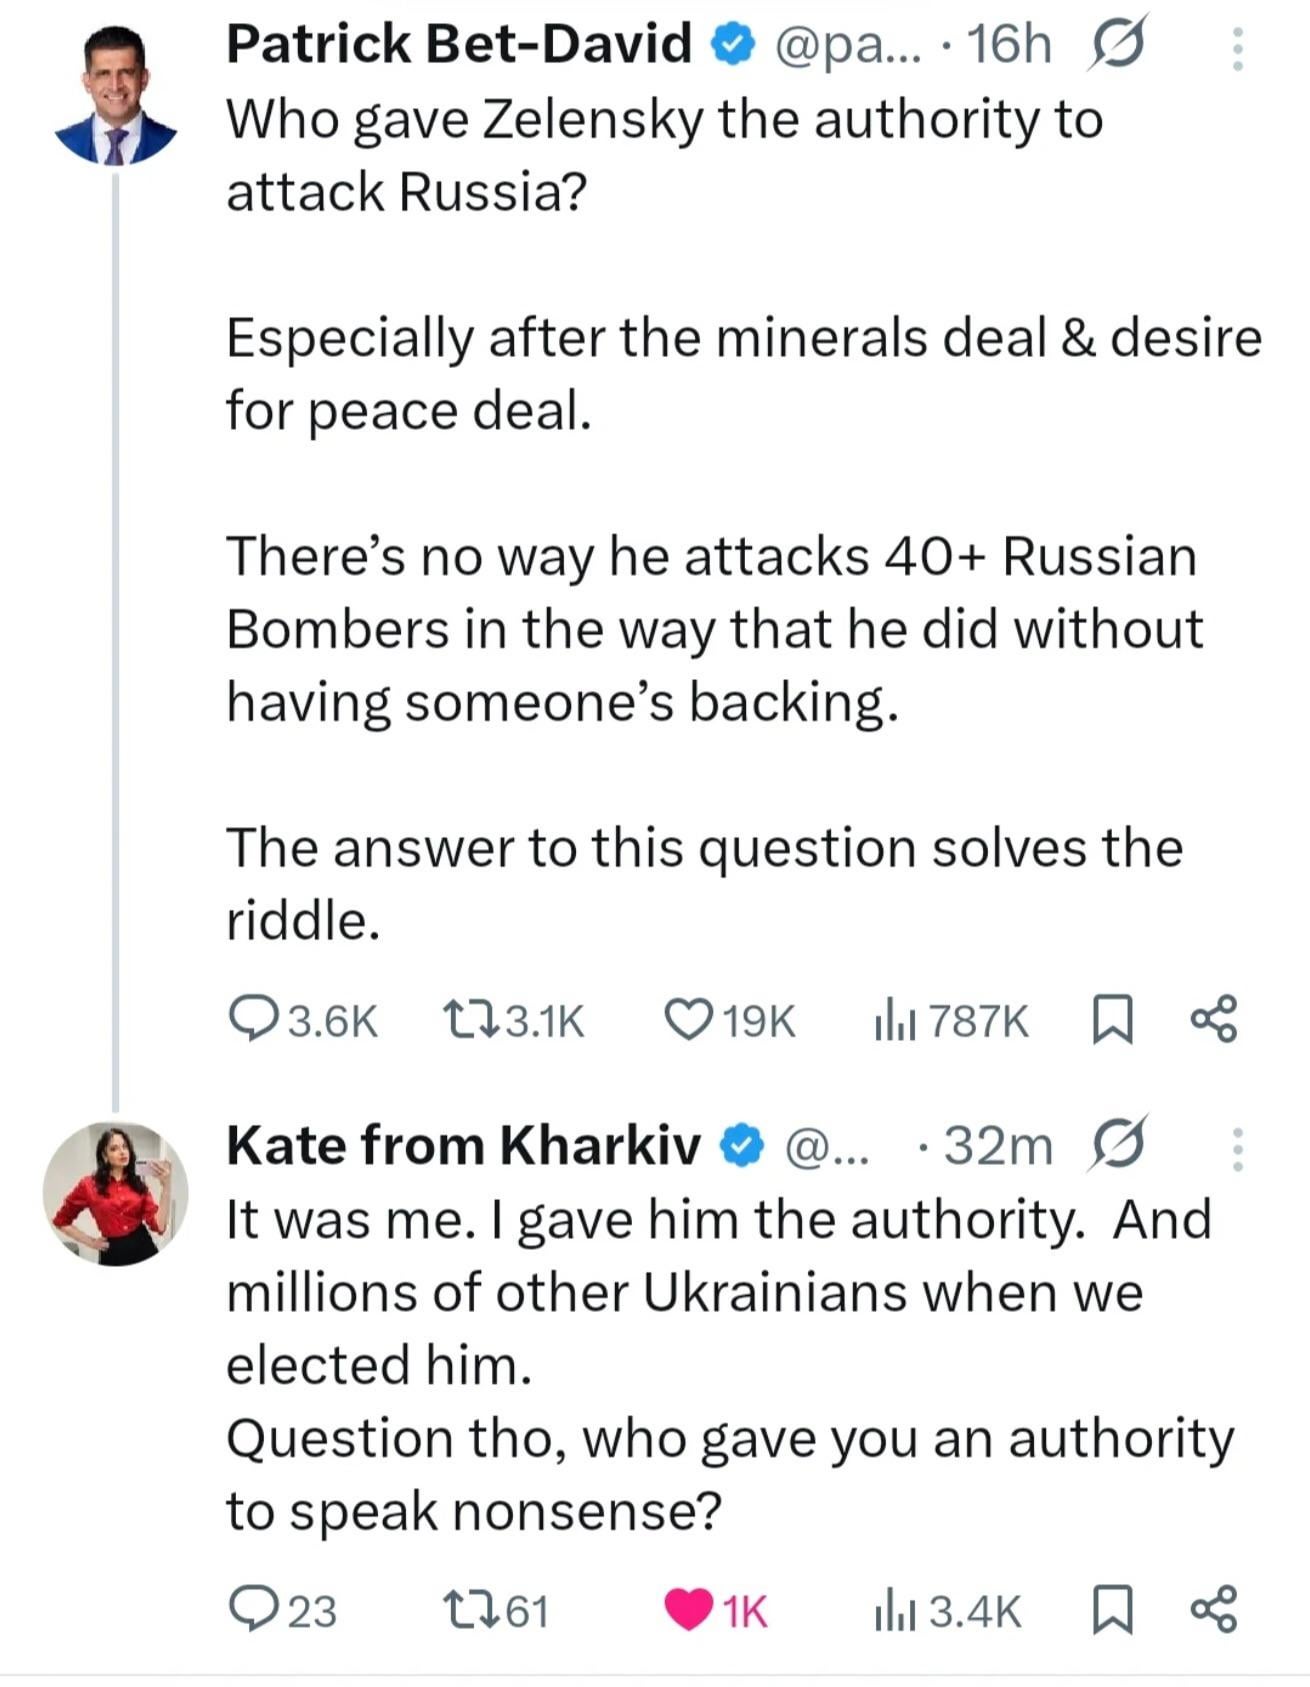Open Grok icon on Patrick's tweet
Viewport: 1310px width, 1687px height.
pyautogui.click(x=1117, y=44)
